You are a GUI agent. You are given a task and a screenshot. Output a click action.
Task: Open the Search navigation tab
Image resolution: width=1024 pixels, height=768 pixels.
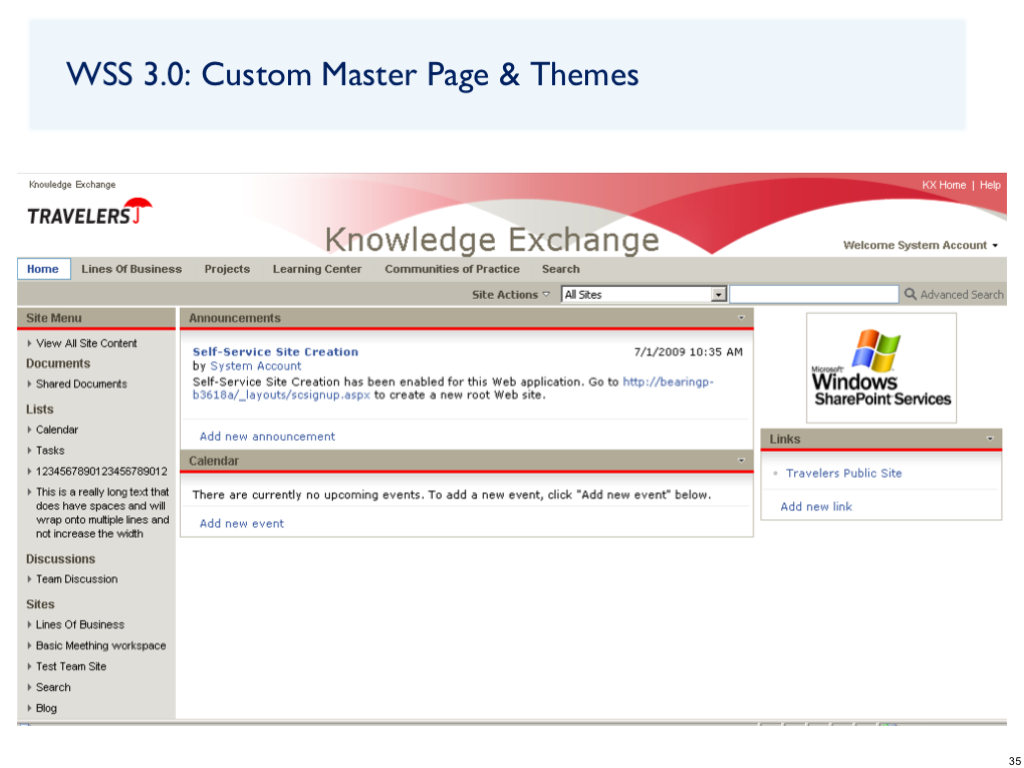[560, 269]
